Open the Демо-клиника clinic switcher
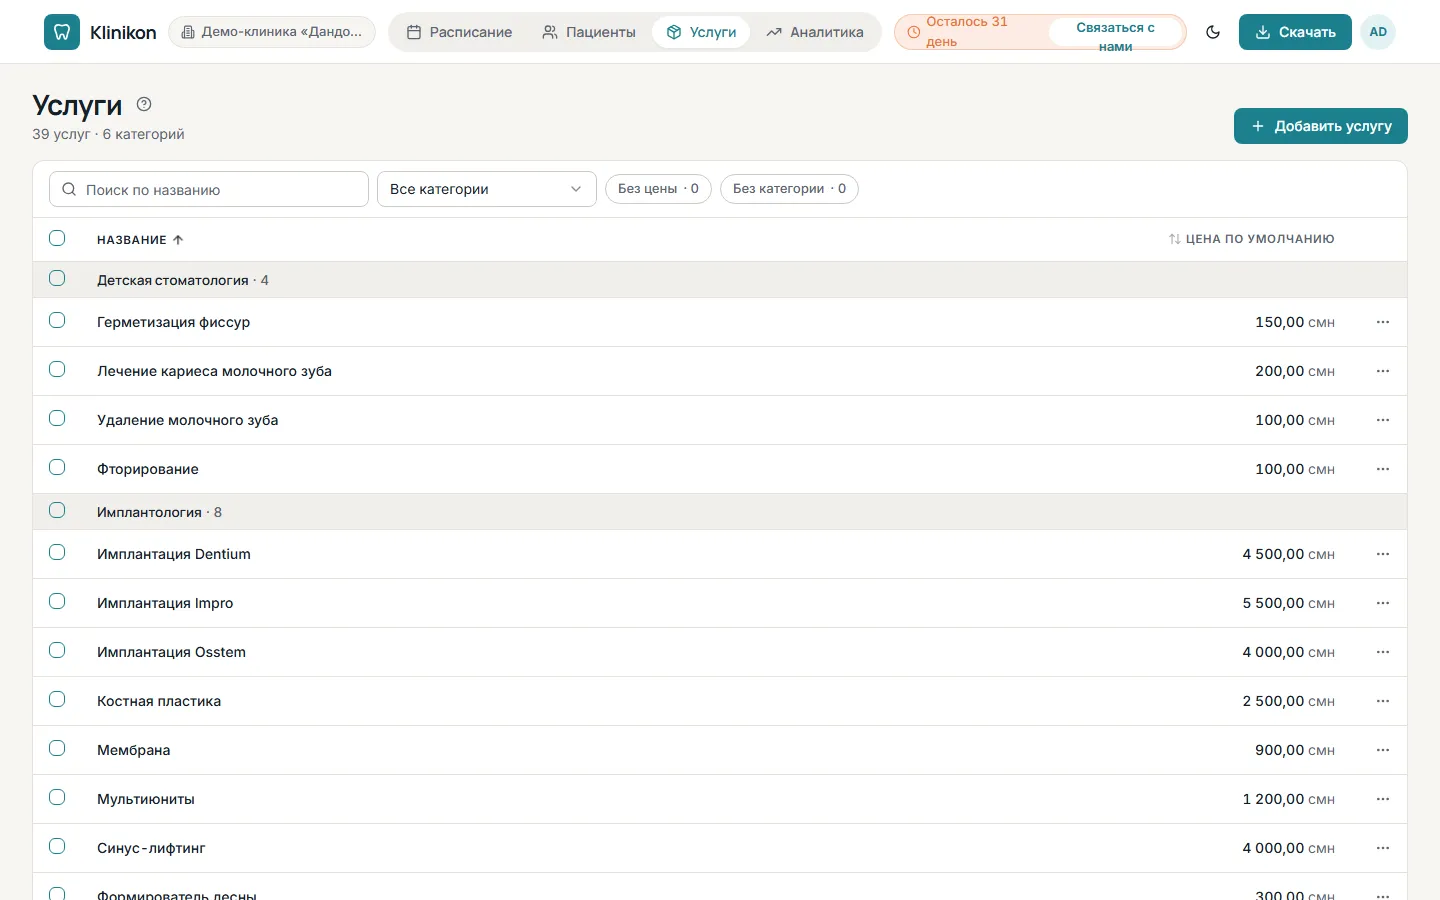The width and height of the screenshot is (1440, 900). pos(272,32)
